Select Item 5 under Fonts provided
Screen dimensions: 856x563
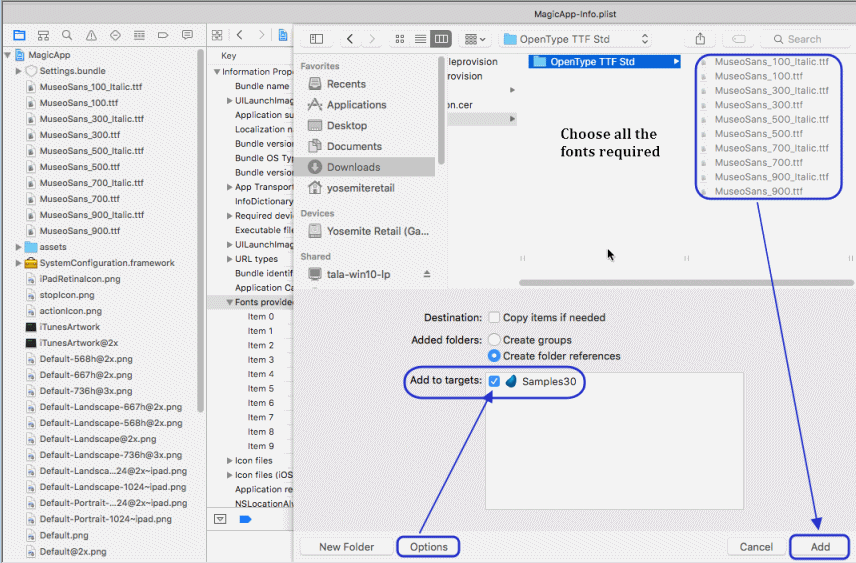tap(260, 388)
